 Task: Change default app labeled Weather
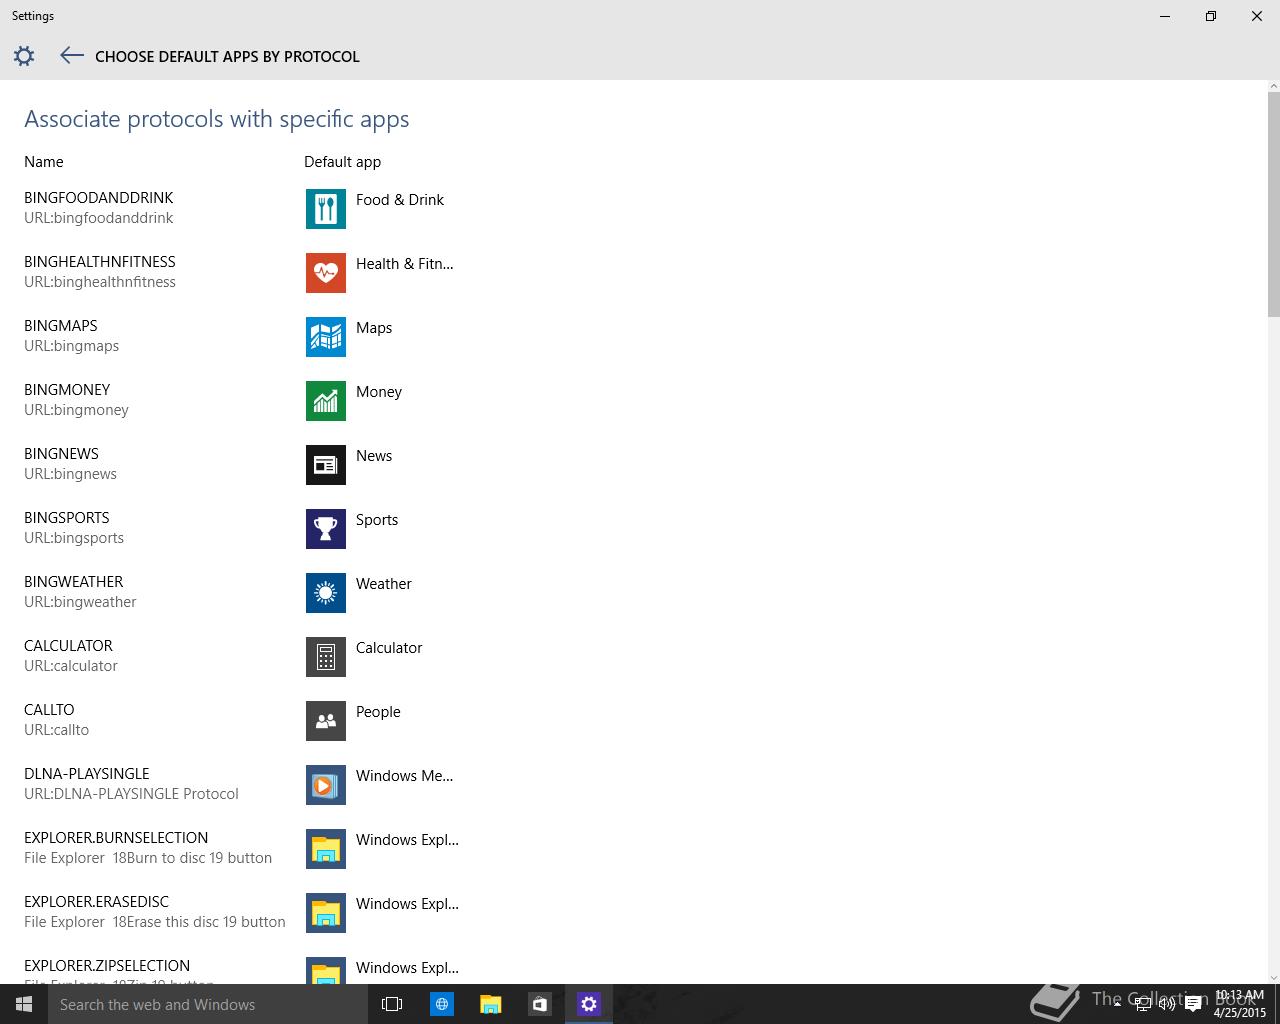point(384,584)
